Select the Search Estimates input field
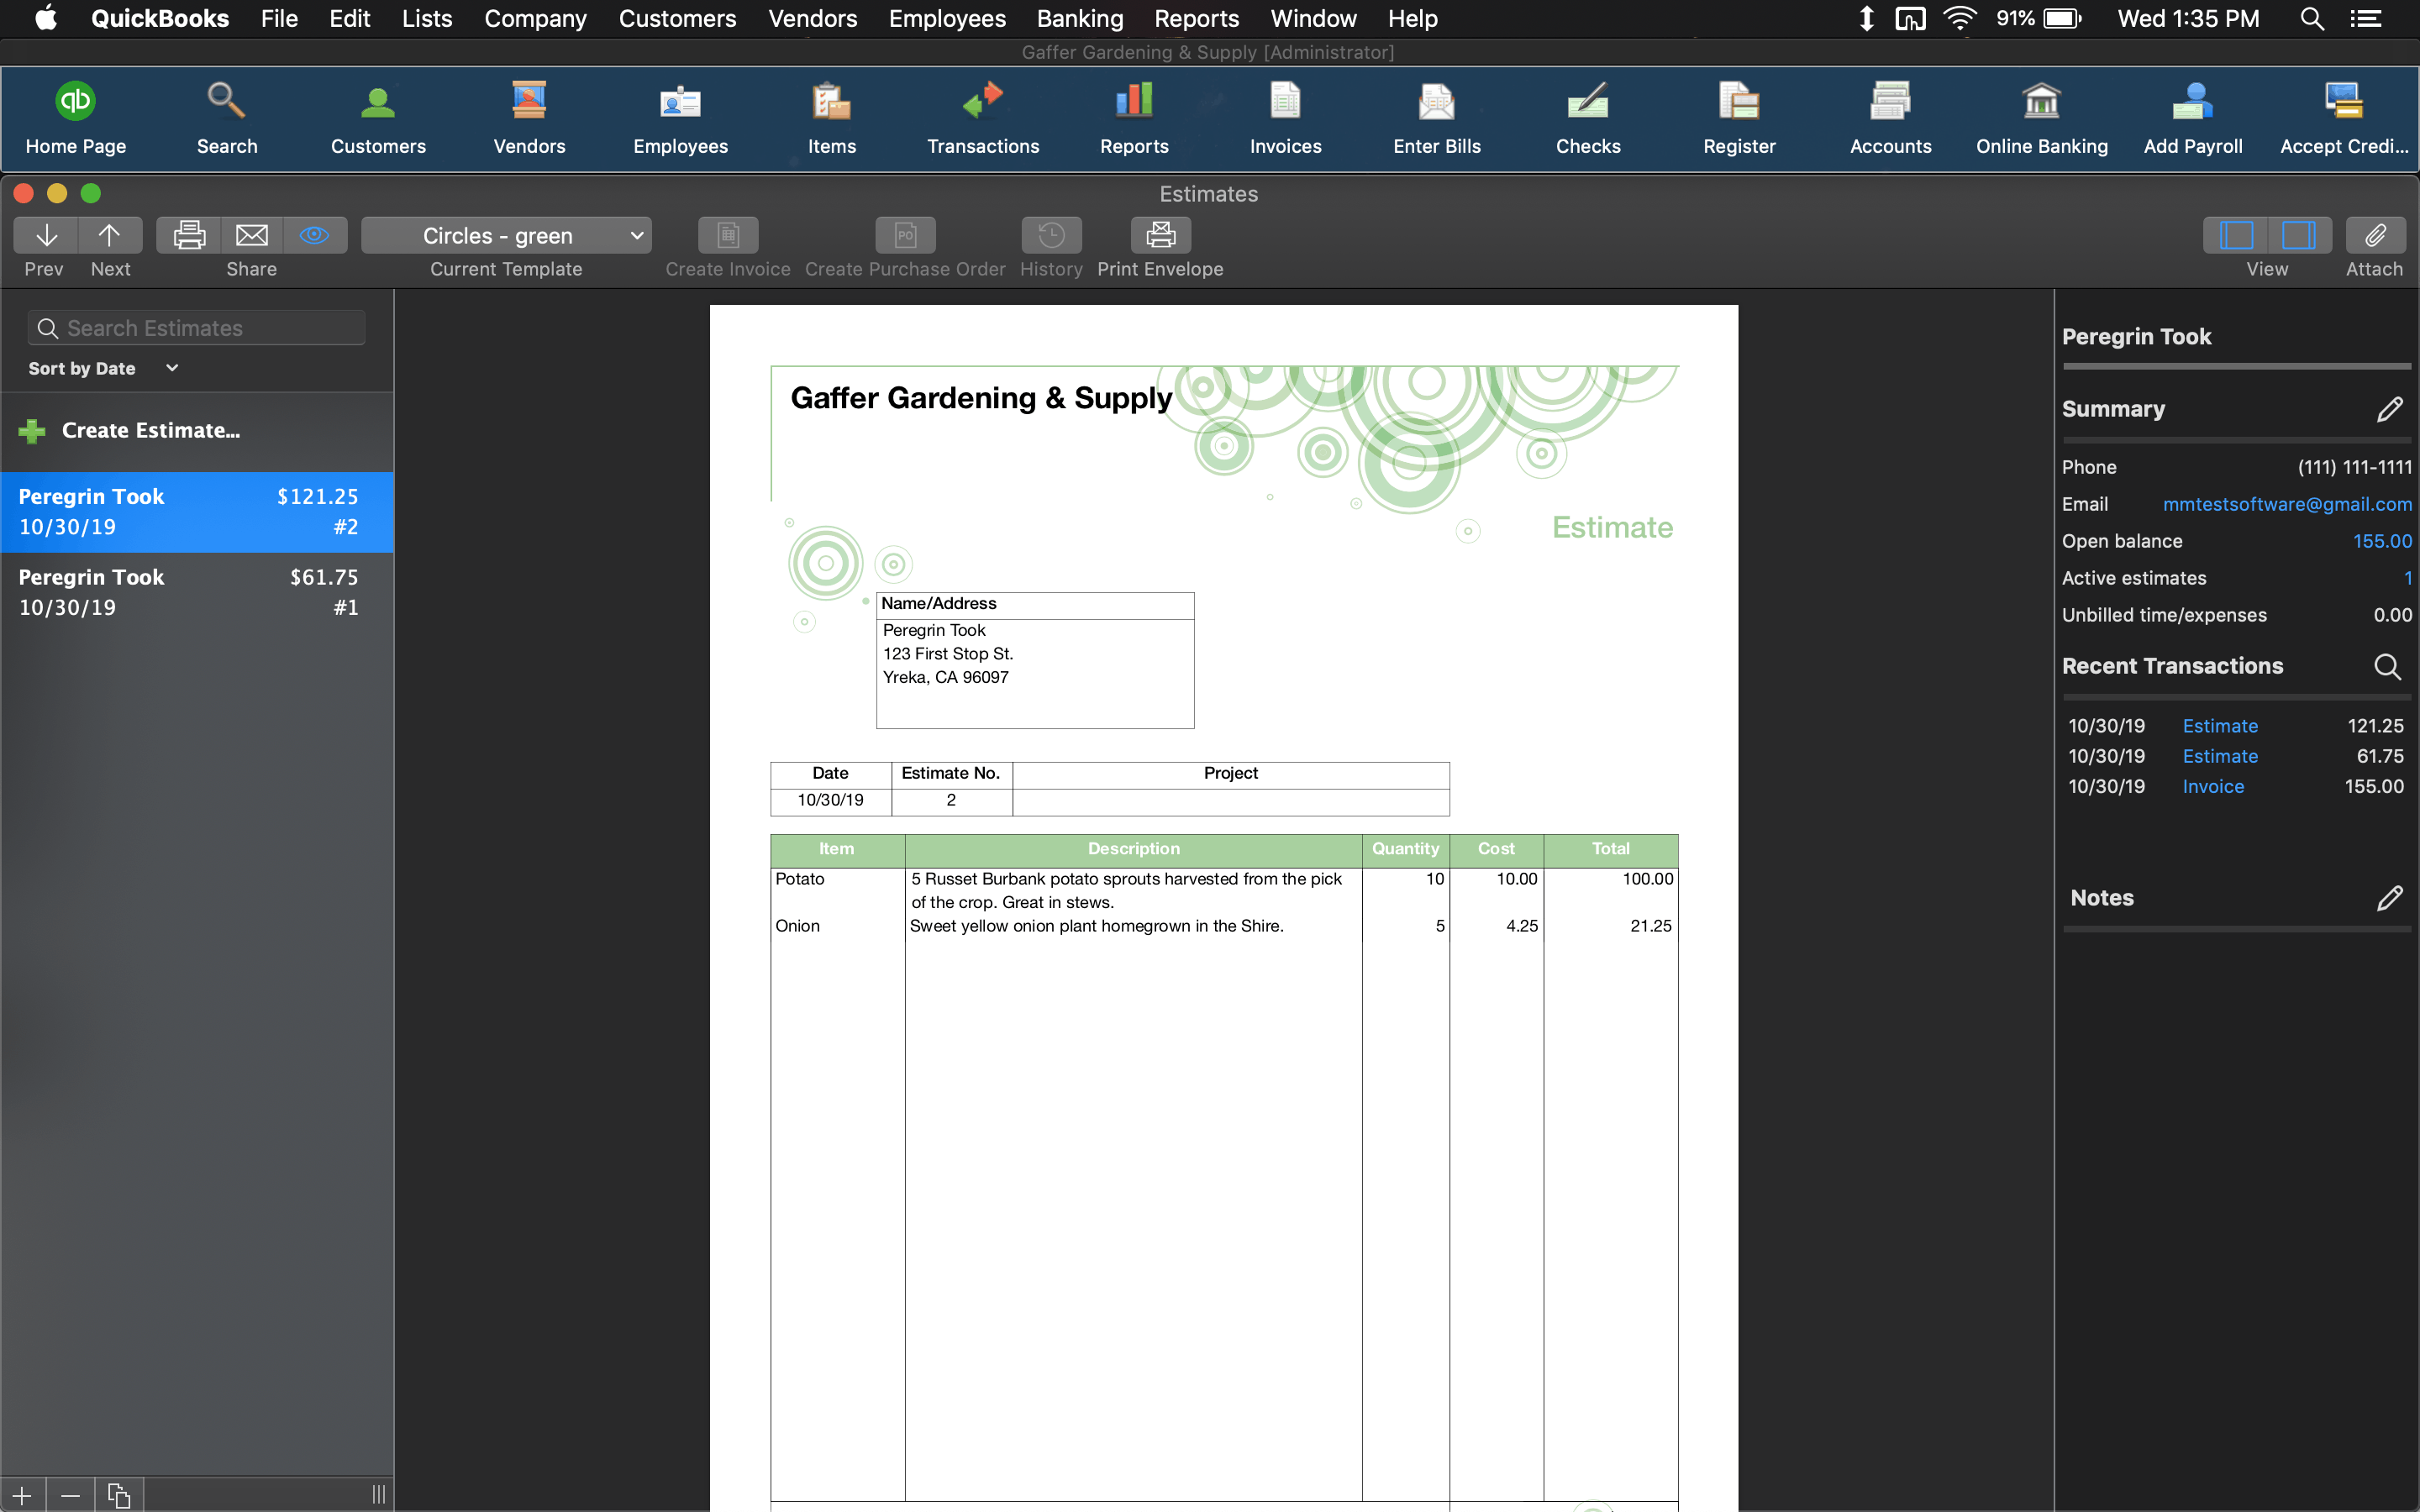This screenshot has width=2420, height=1512. [x=197, y=328]
